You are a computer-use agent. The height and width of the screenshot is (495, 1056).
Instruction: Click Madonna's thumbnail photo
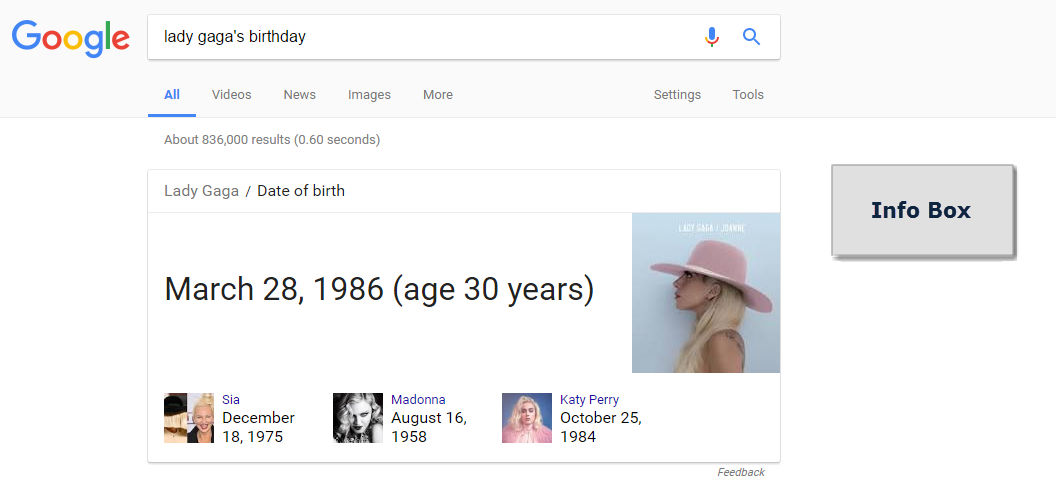358,418
